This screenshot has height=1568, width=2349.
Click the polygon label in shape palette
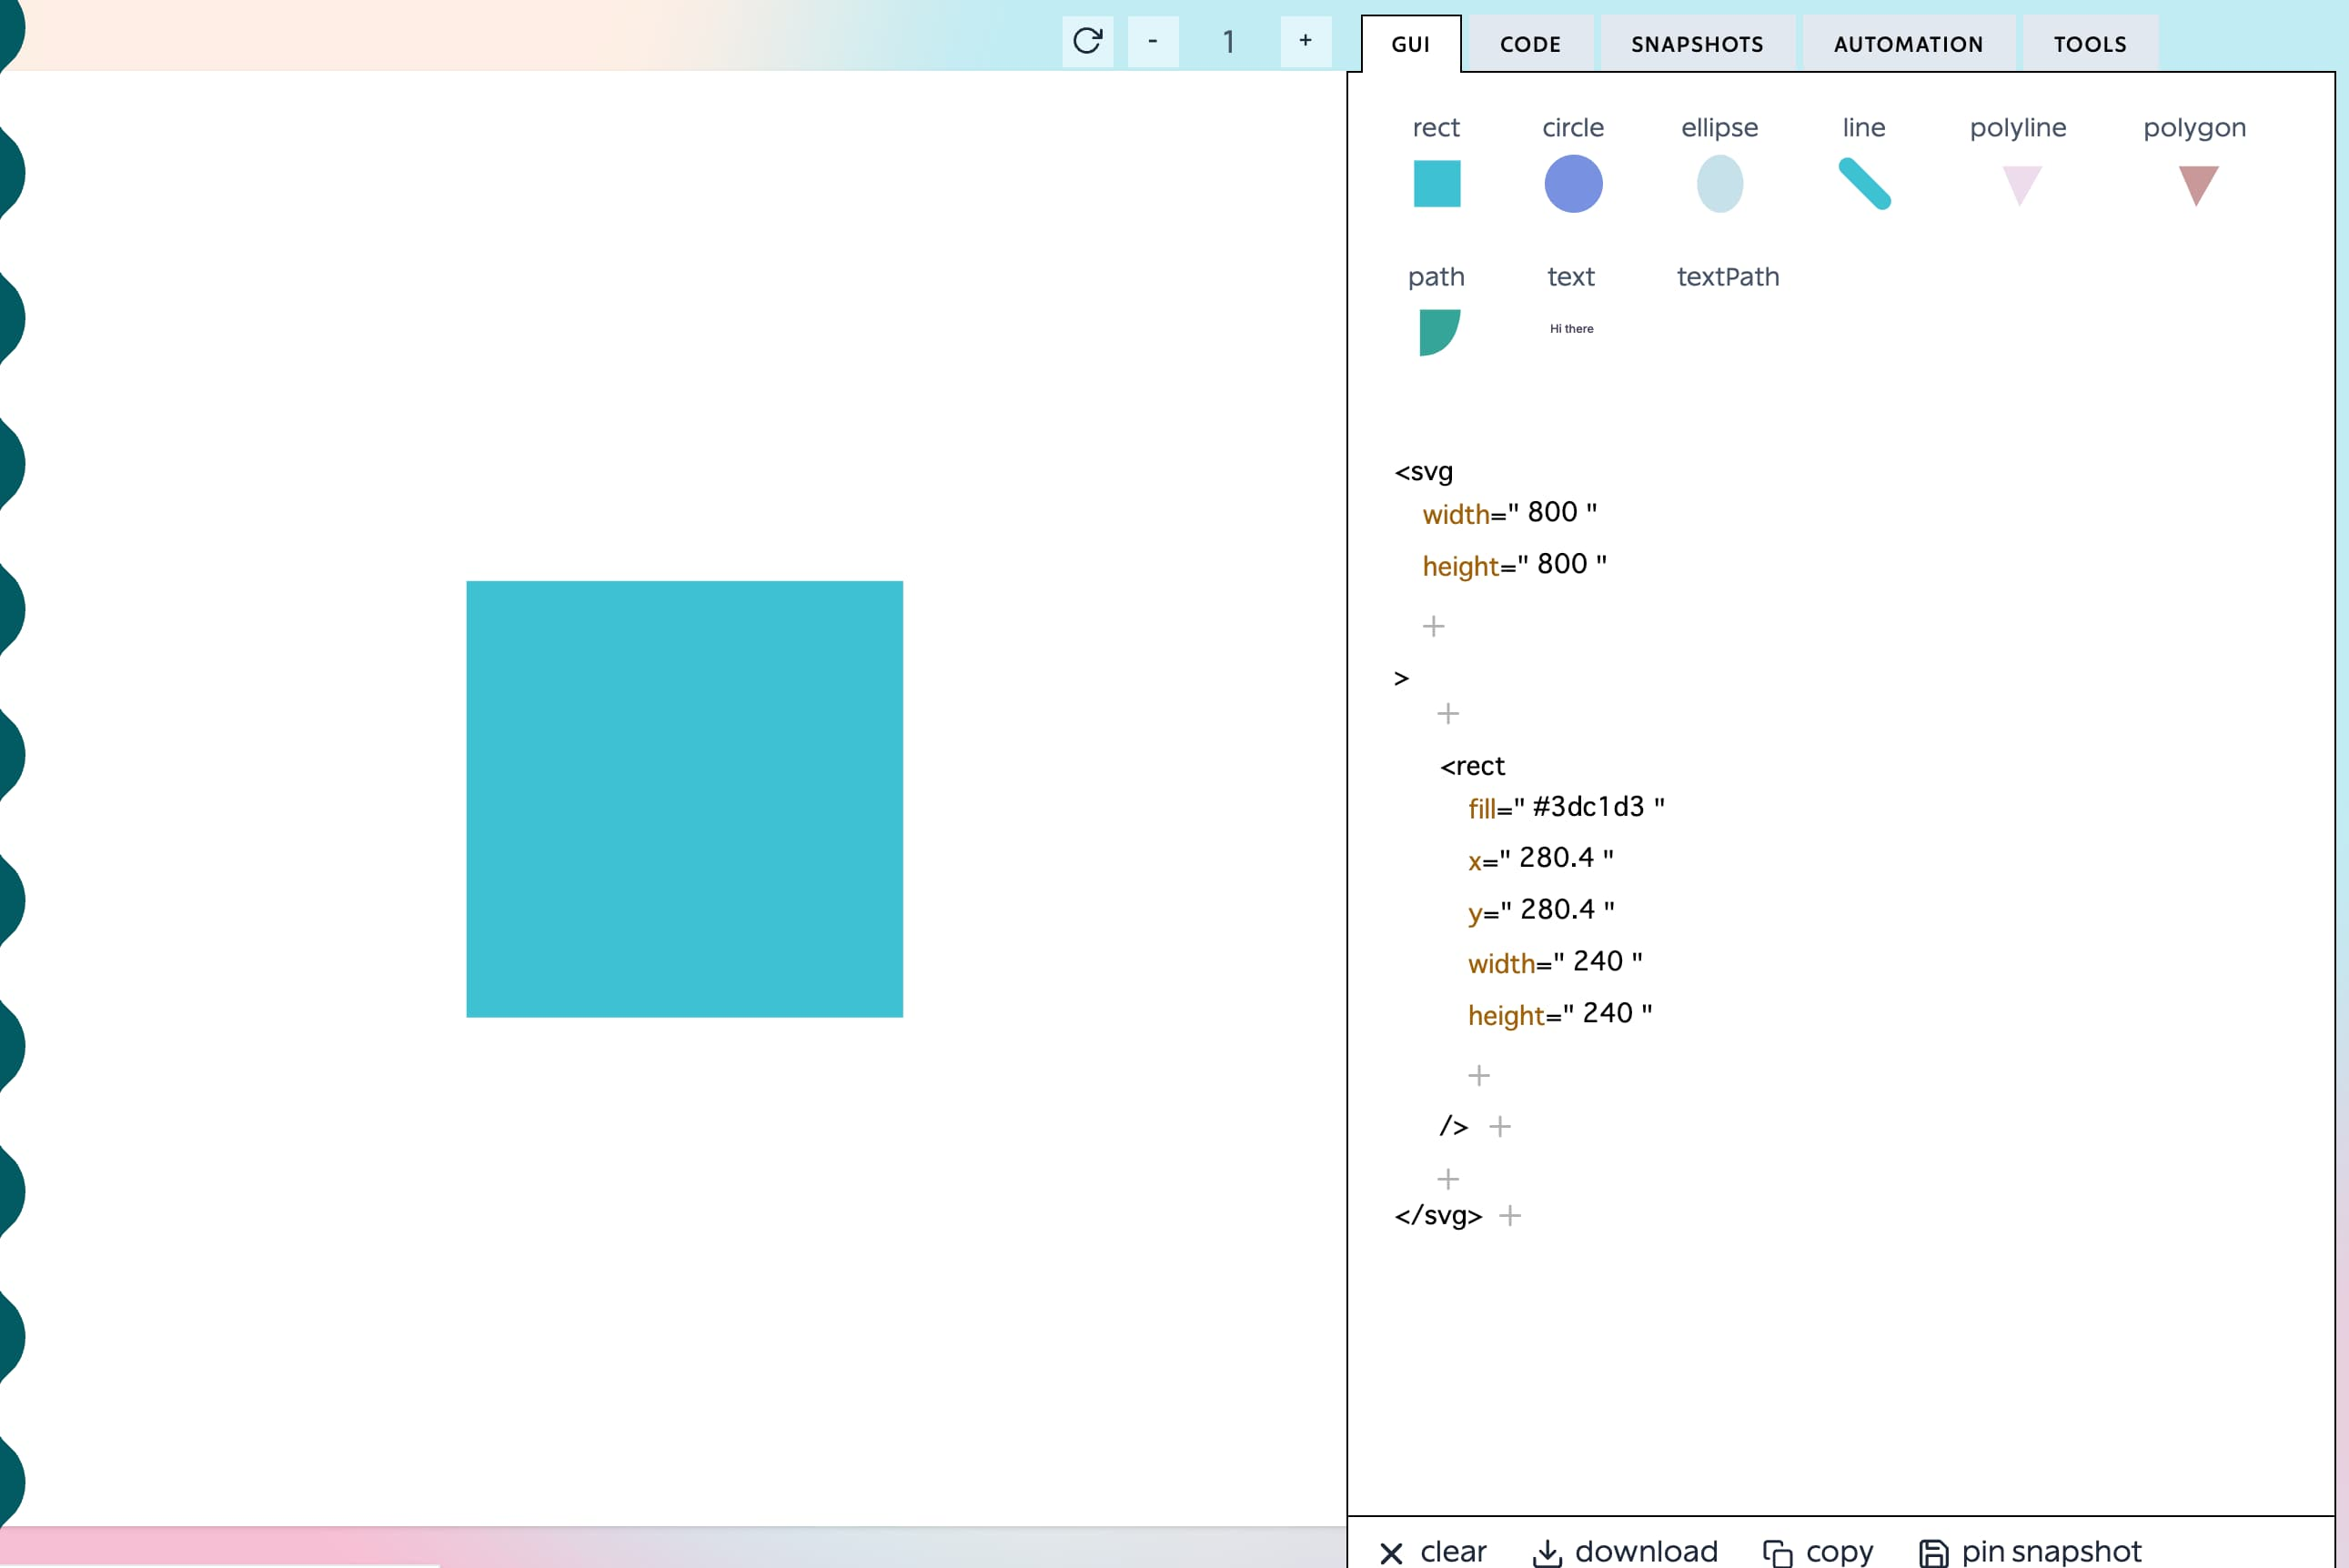[2194, 128]
